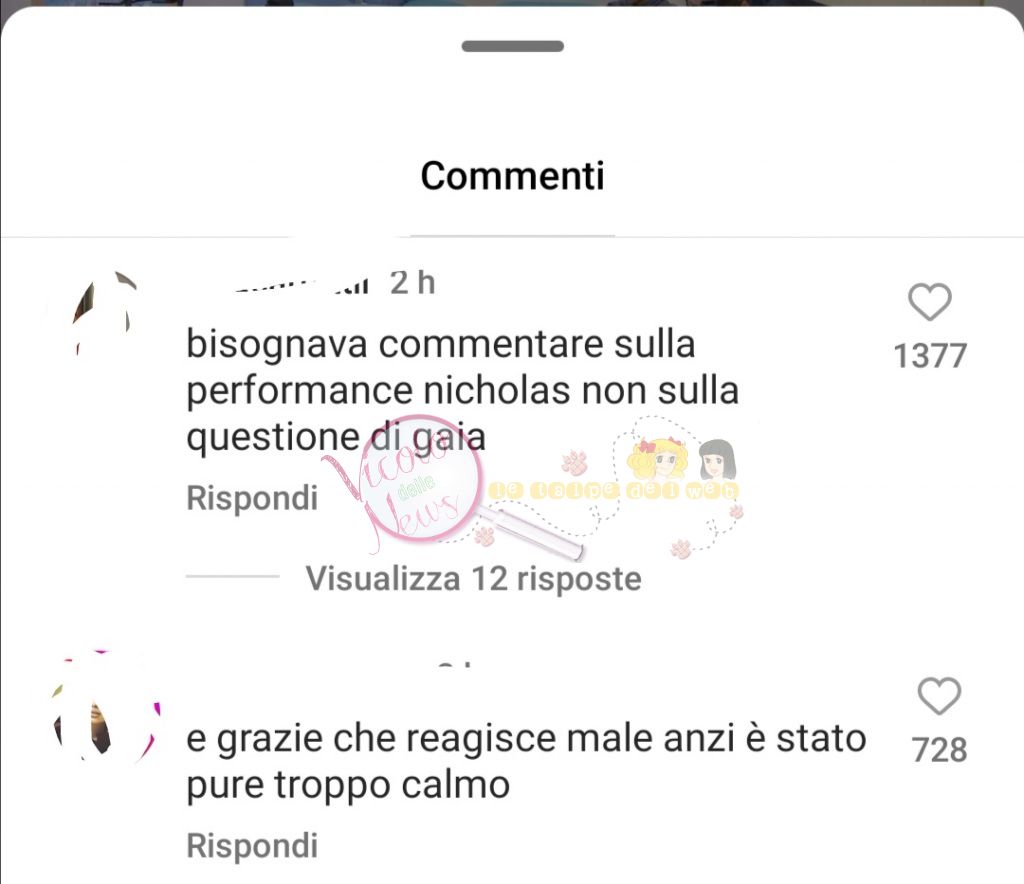
Task: Select the 'bisognava commentare sulla performance' comment text
Action: (462, 390)
